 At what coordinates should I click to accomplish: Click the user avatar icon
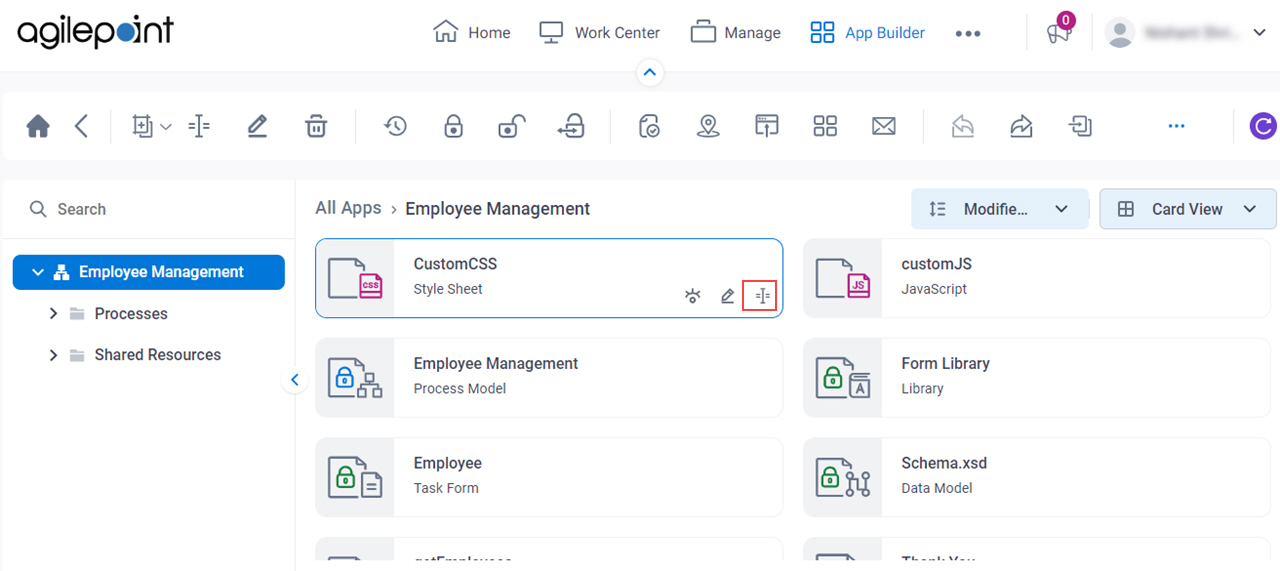click(x=1120, y=32)
